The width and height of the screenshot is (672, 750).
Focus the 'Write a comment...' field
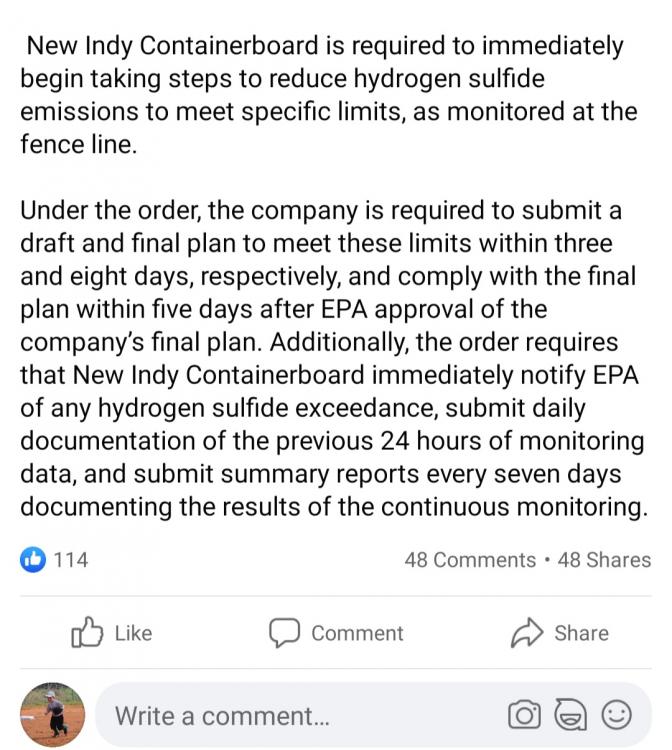coord(300,716)
